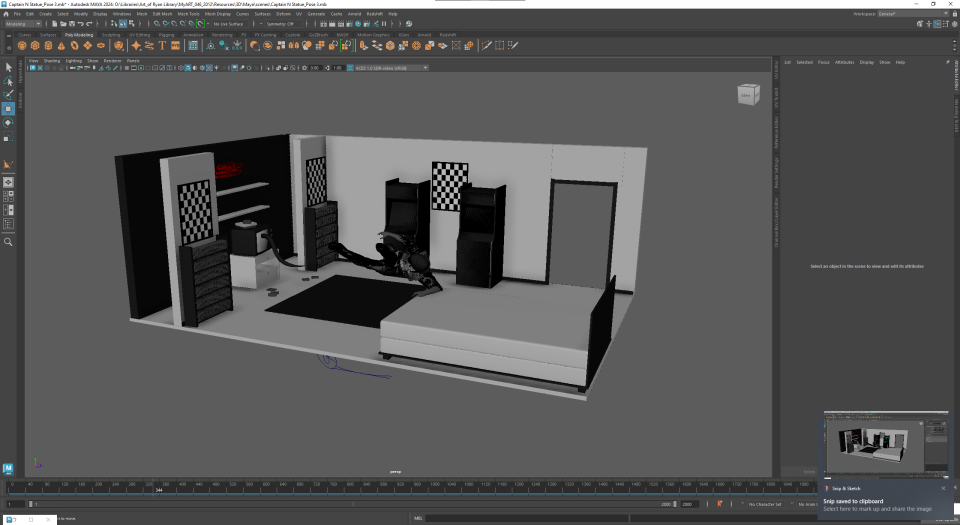Toggle the Tool Settings icon at top right
The height and width of the screenshot is (525, 960).
click(945, 24)
